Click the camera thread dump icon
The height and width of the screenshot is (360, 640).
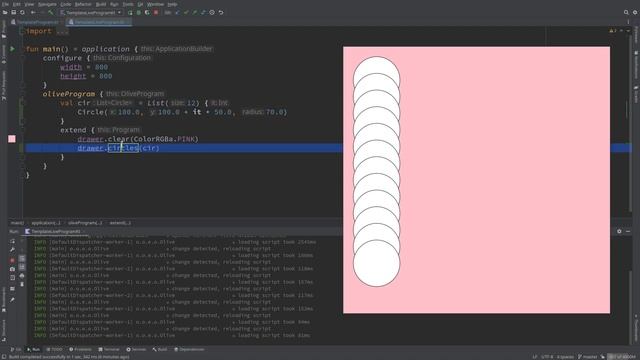point(12,269)
